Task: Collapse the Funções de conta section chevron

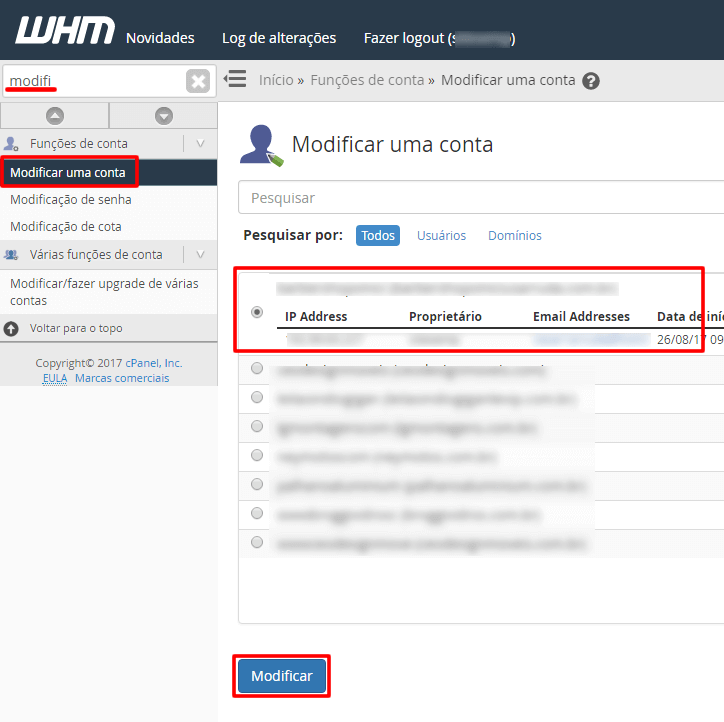Action: [x=200, y=144]
